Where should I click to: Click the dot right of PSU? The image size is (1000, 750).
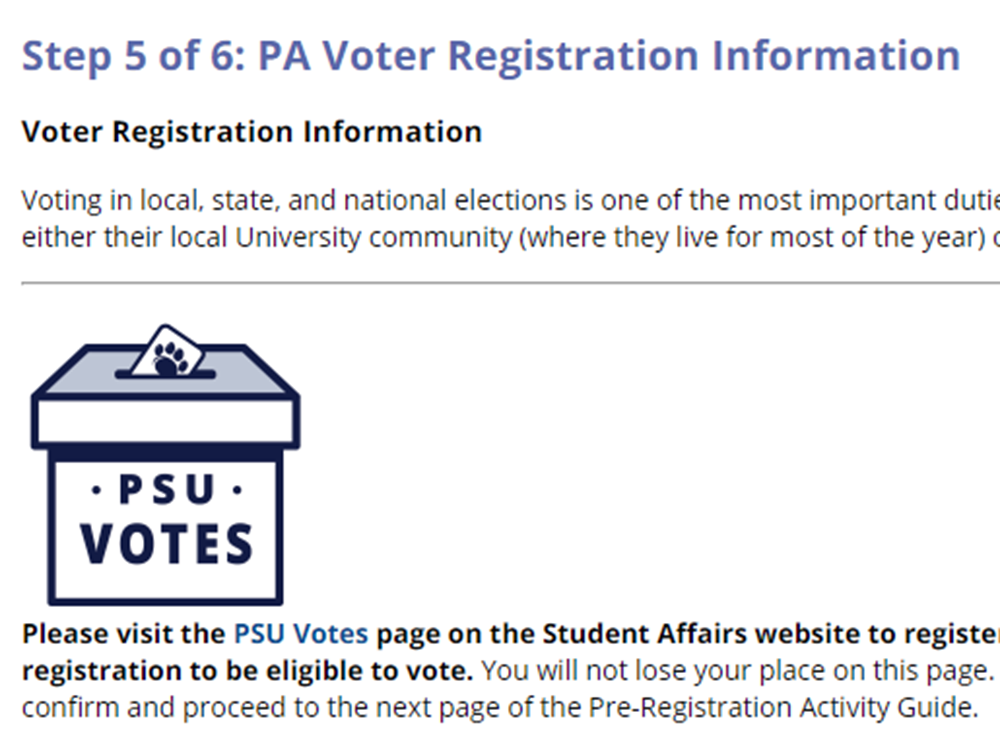point(237,491)
